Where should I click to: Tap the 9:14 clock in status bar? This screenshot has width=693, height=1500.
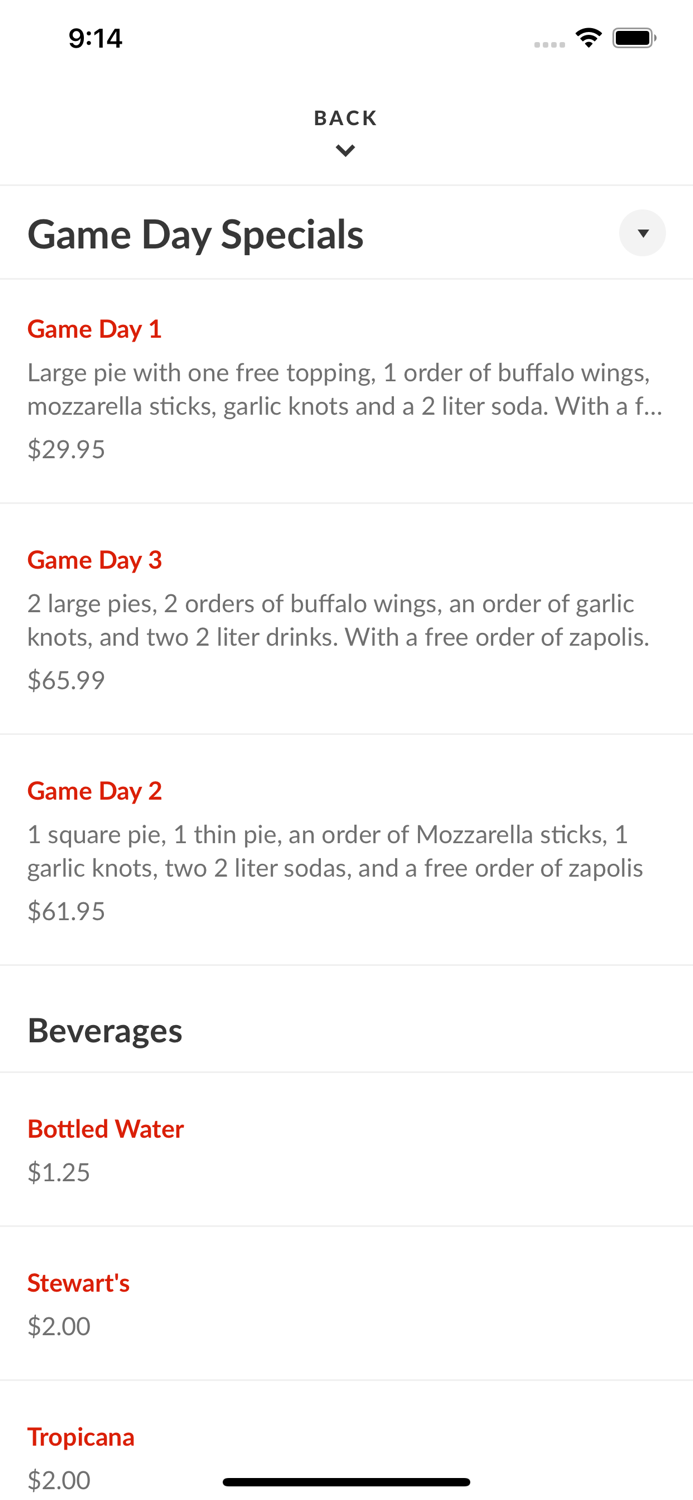click(x=95, y=38)
